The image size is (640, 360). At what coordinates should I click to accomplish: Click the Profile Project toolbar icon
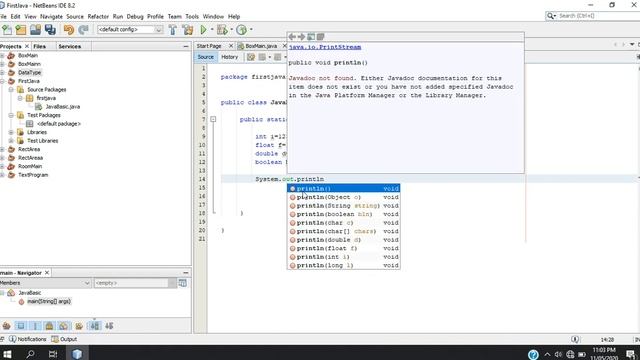click(x=242, y=29)
